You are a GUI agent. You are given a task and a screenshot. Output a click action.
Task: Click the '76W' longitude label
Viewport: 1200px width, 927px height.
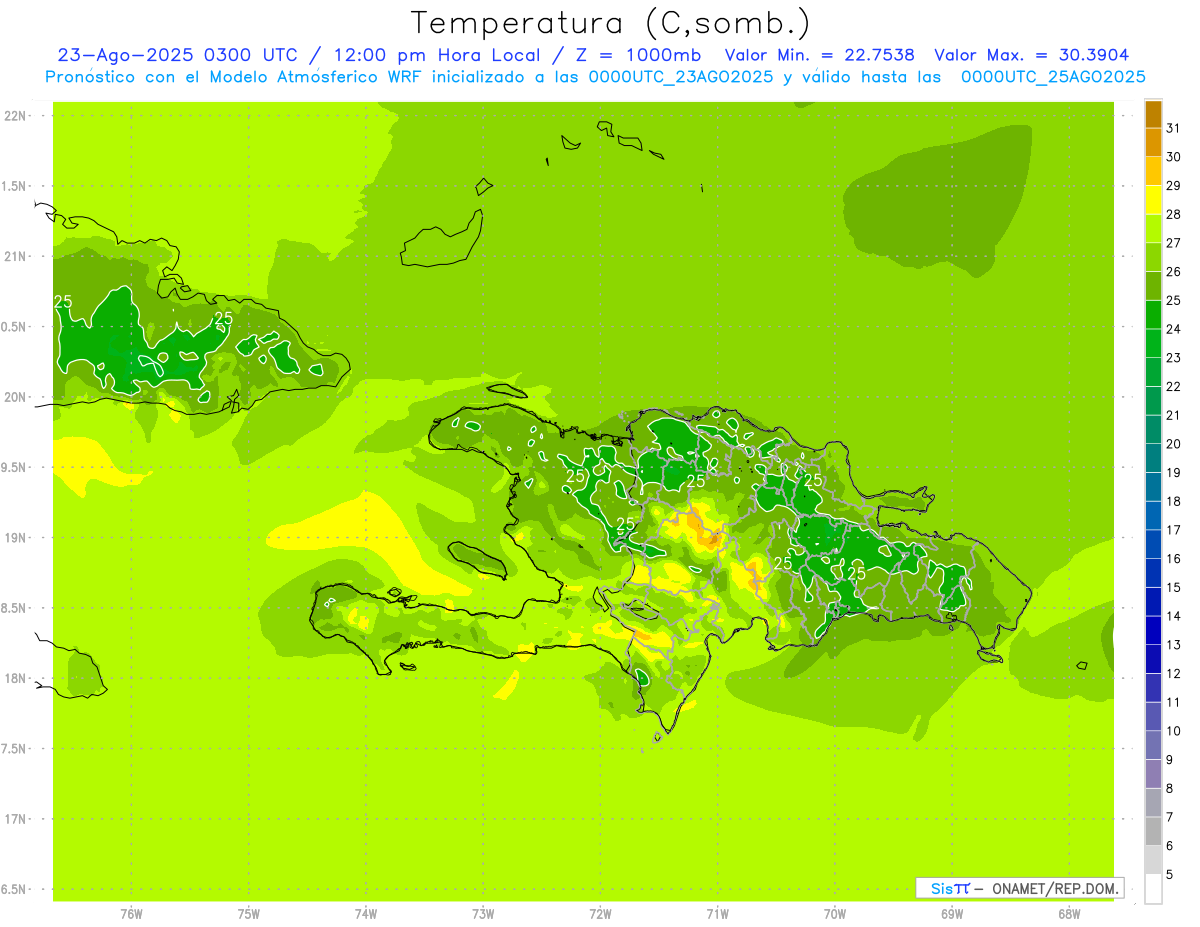(x=131, y=914)
